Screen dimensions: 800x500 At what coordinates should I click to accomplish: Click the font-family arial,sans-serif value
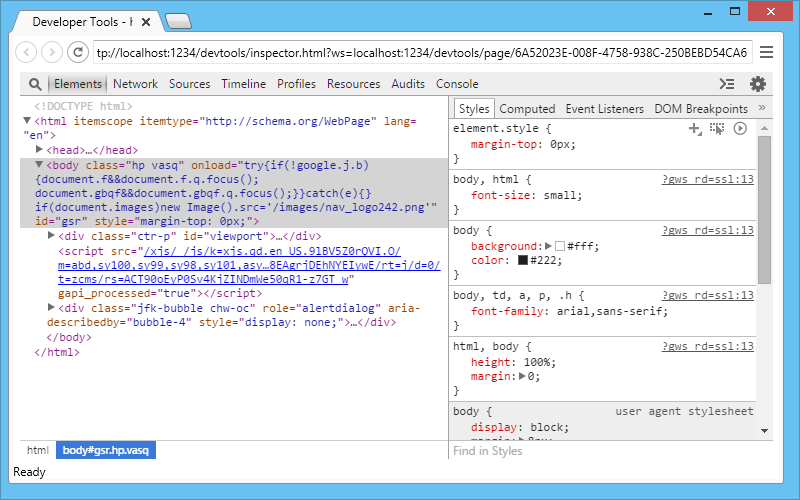[612, 311]
